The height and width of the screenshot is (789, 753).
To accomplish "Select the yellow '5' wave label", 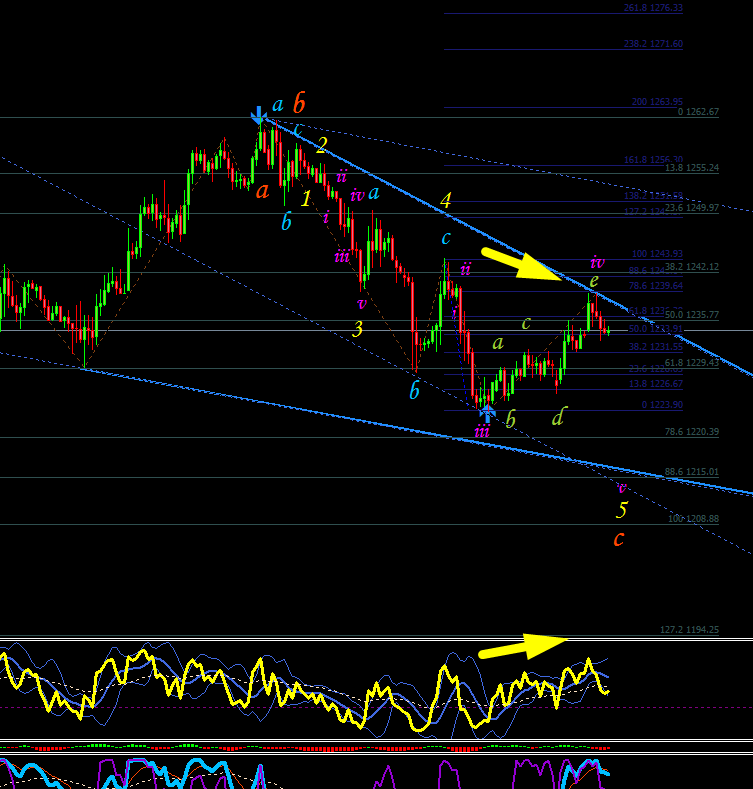I will pyautogui.click(x=622, y=510).
